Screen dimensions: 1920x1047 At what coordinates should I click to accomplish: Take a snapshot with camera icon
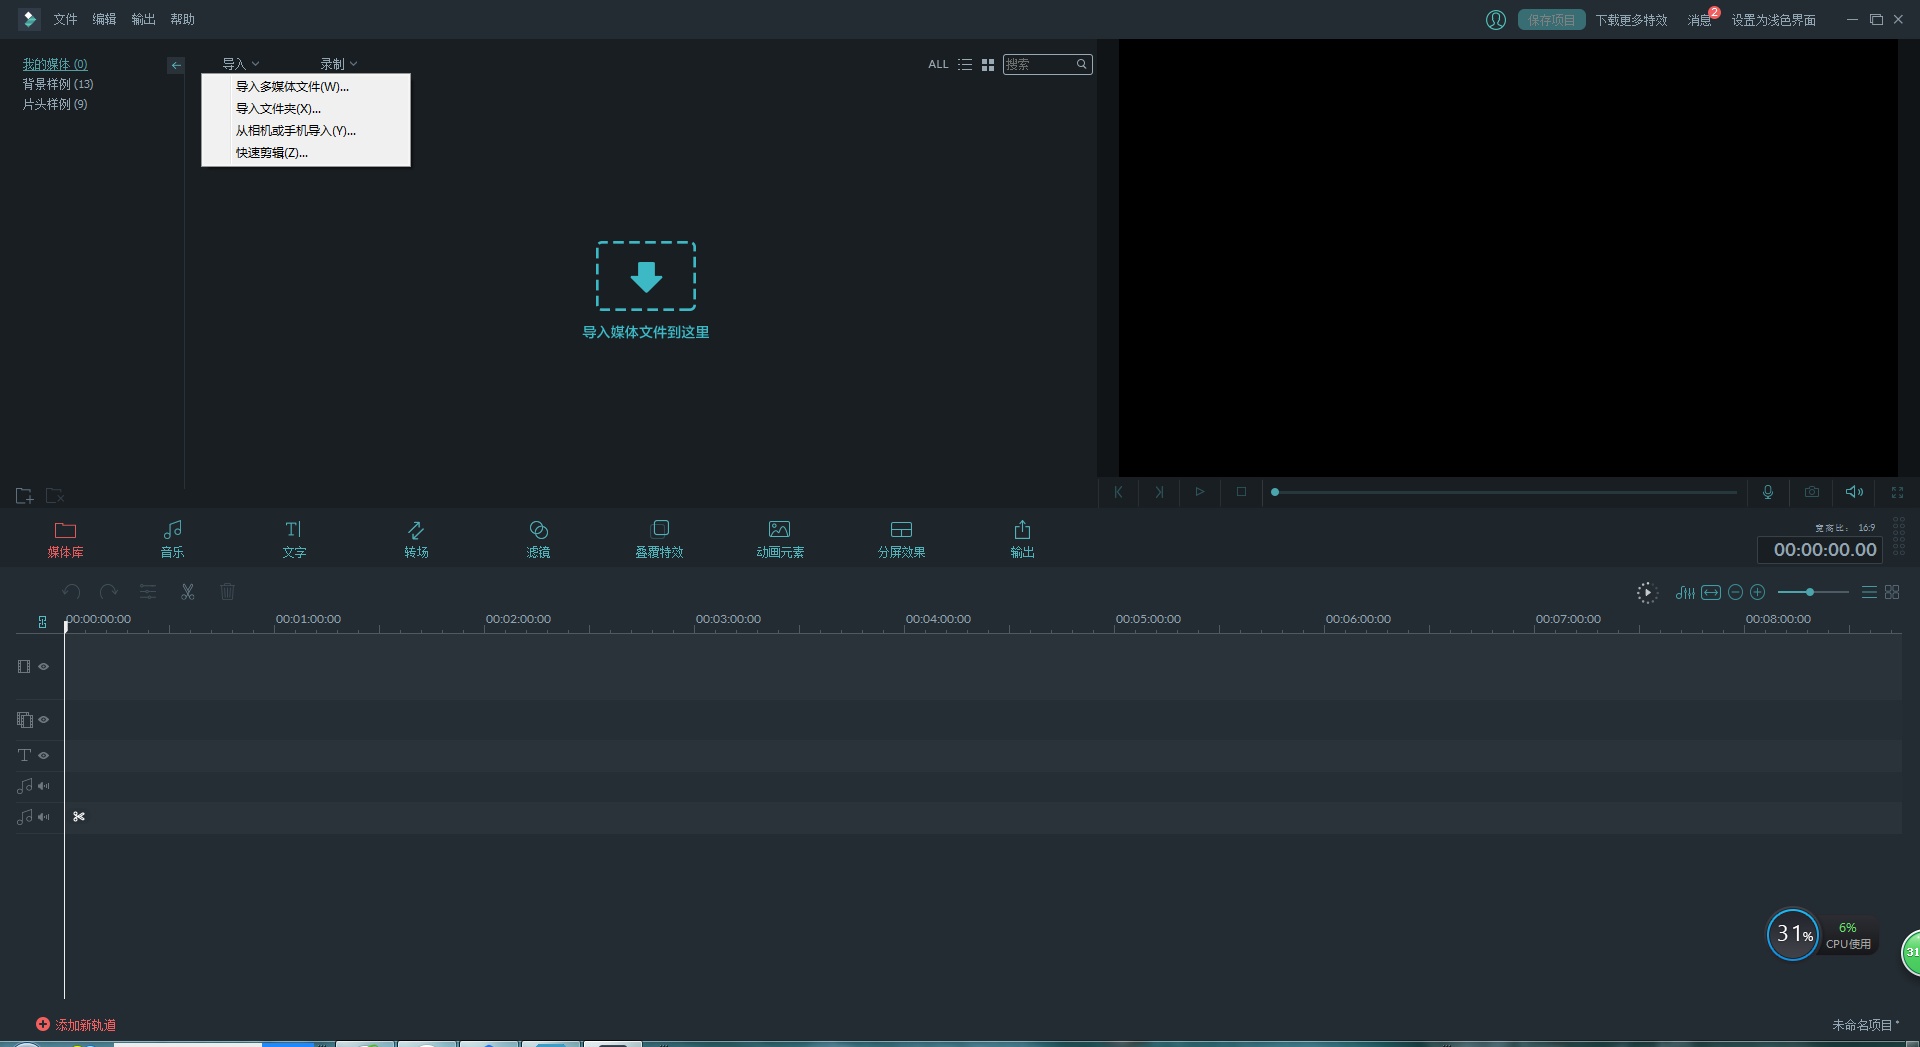pos(1811,492)
